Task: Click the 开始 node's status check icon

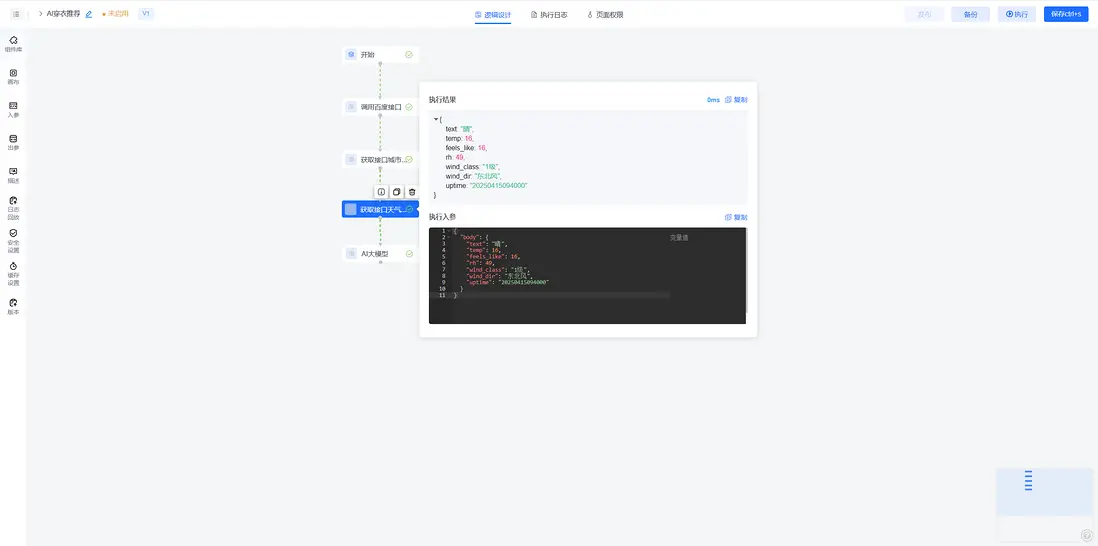Action: [409, 55]
